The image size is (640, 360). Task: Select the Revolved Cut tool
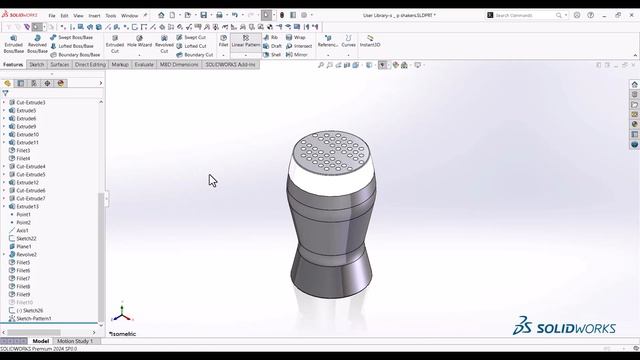(x=164, y=44)
